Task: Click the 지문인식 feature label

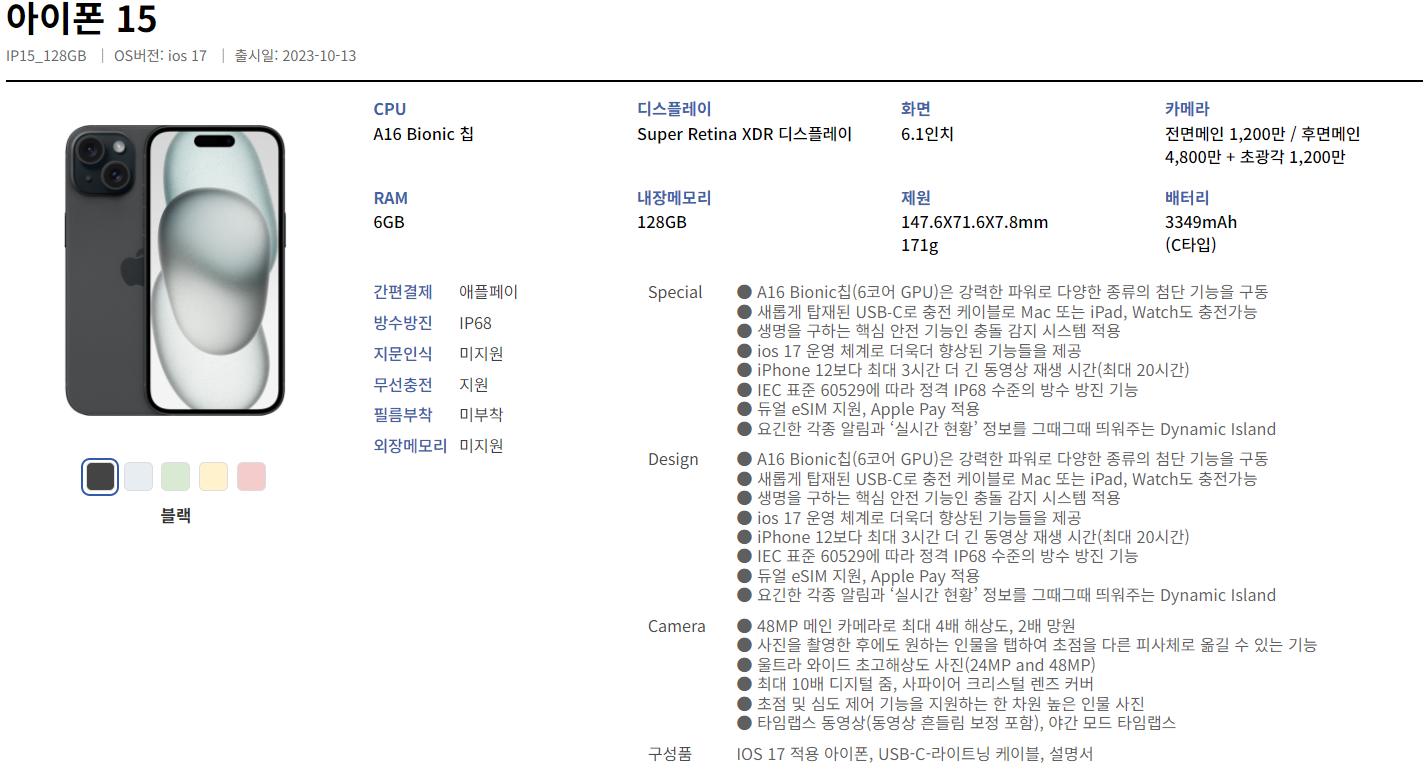Action: [x=403, y=354]
